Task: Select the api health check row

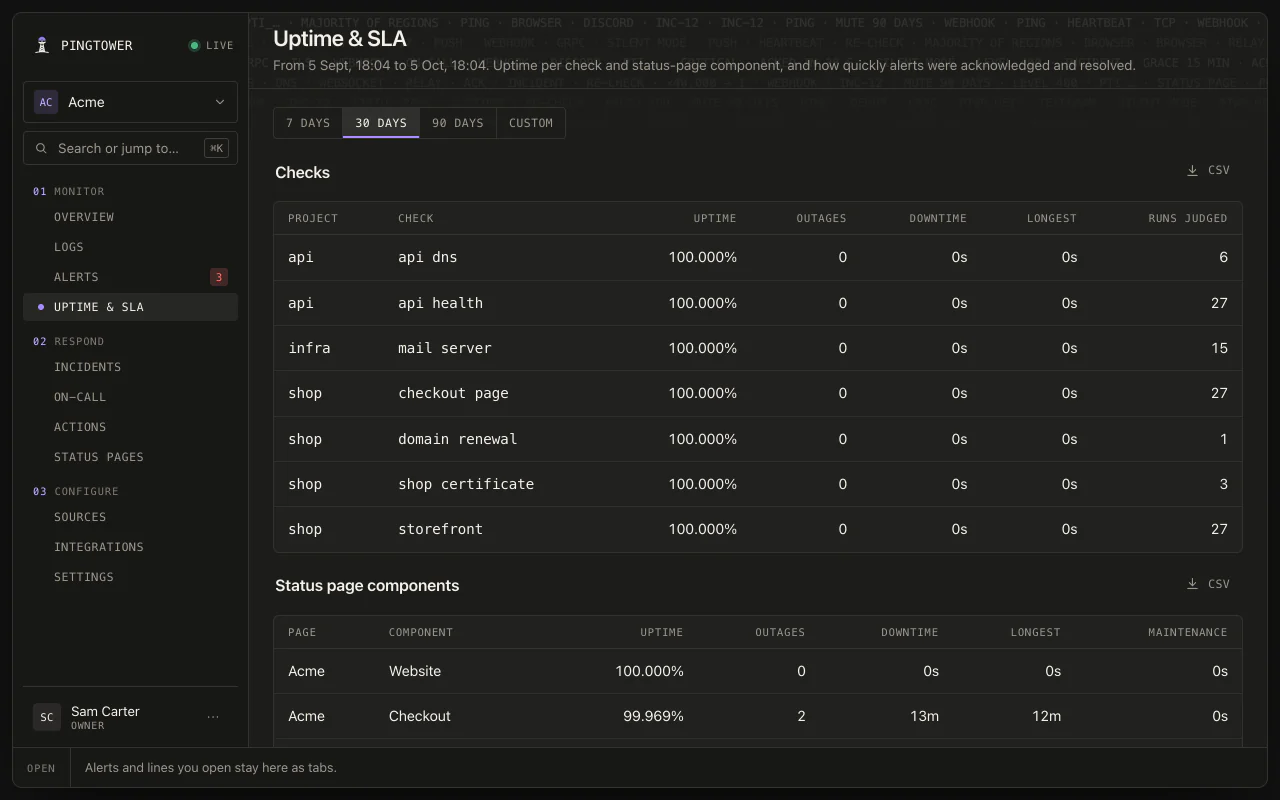Action: click(758, 303)
